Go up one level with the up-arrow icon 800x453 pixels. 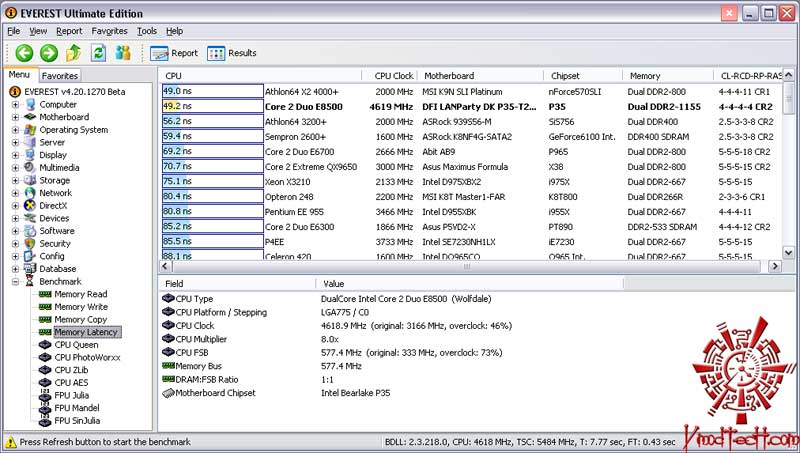(74, 53)
